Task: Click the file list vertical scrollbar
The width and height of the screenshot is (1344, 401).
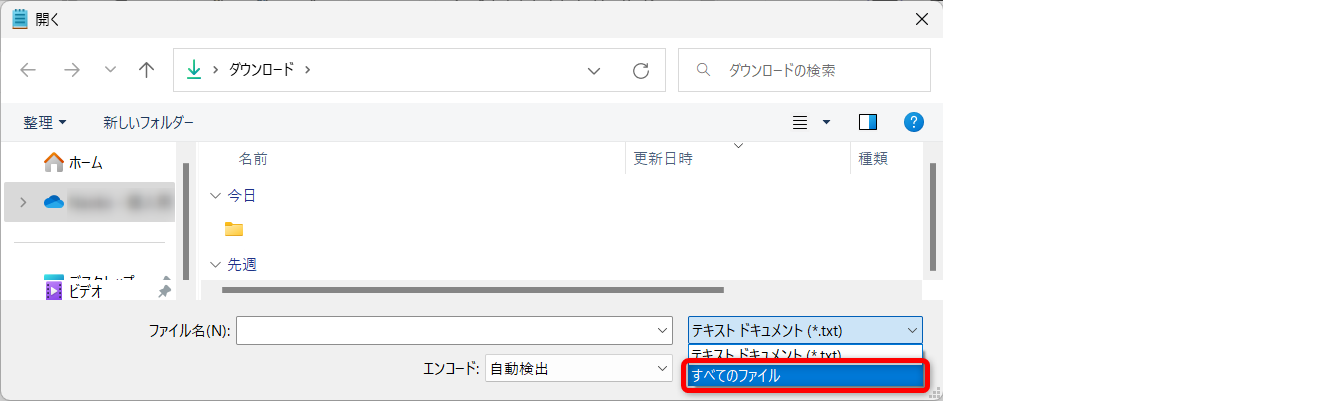Action: click(x=933, y=216)
